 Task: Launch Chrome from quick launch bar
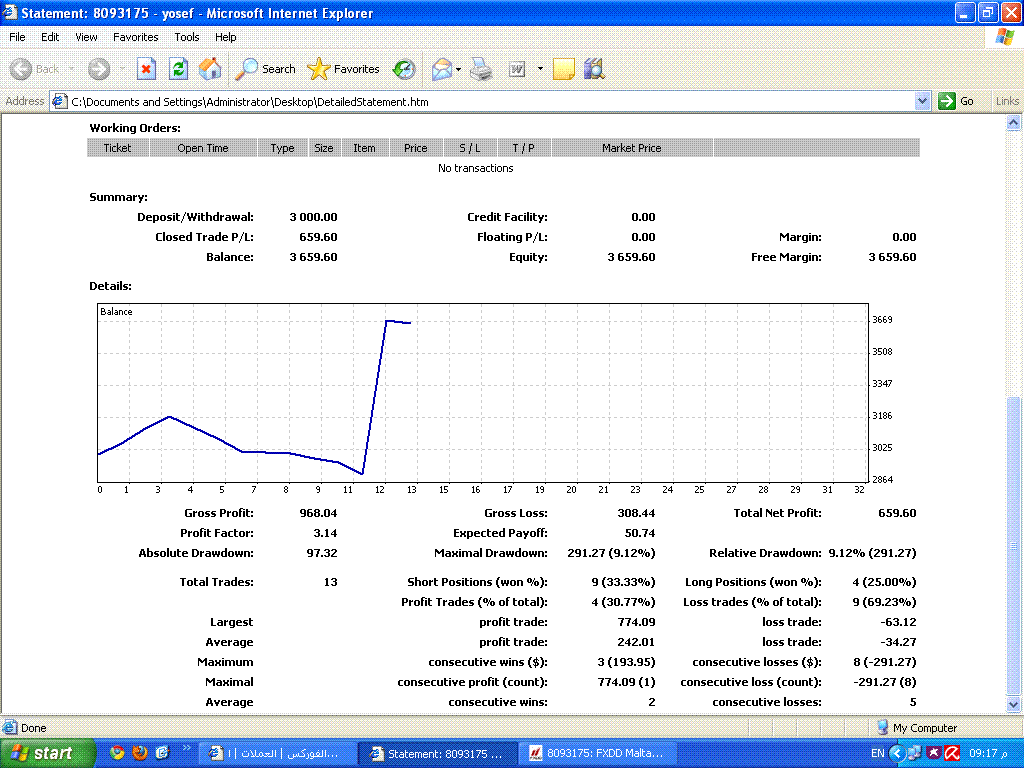(x=117, y=752)
